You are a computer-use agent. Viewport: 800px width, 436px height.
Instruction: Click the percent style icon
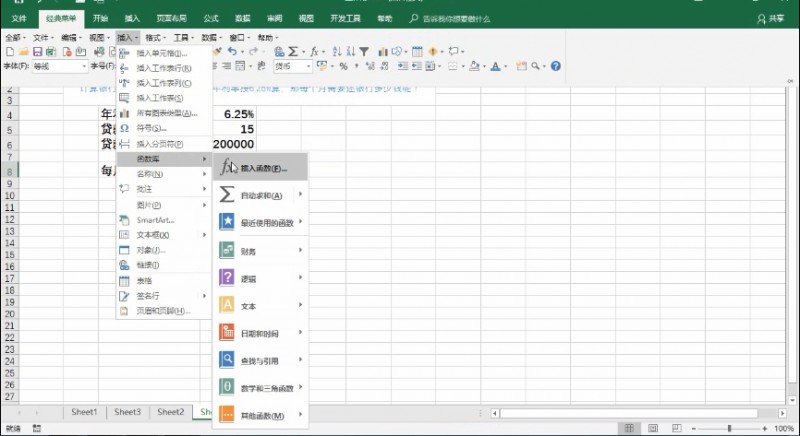[343, 66]
